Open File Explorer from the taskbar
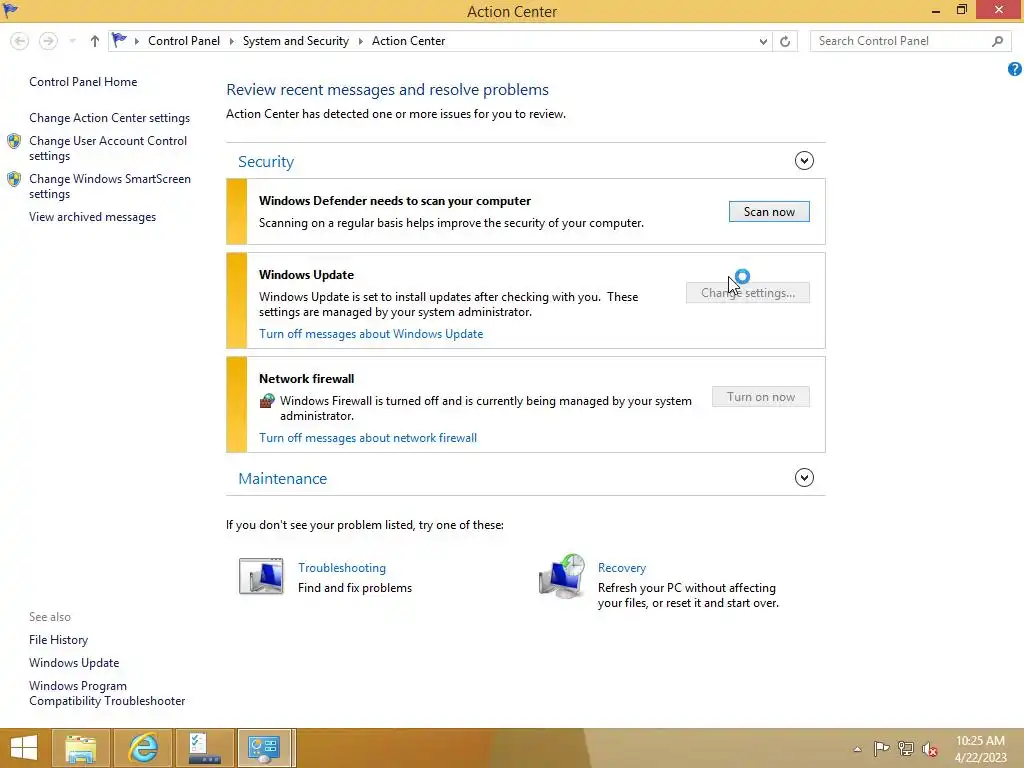The image size is (1024, 768). pos(80,748)
